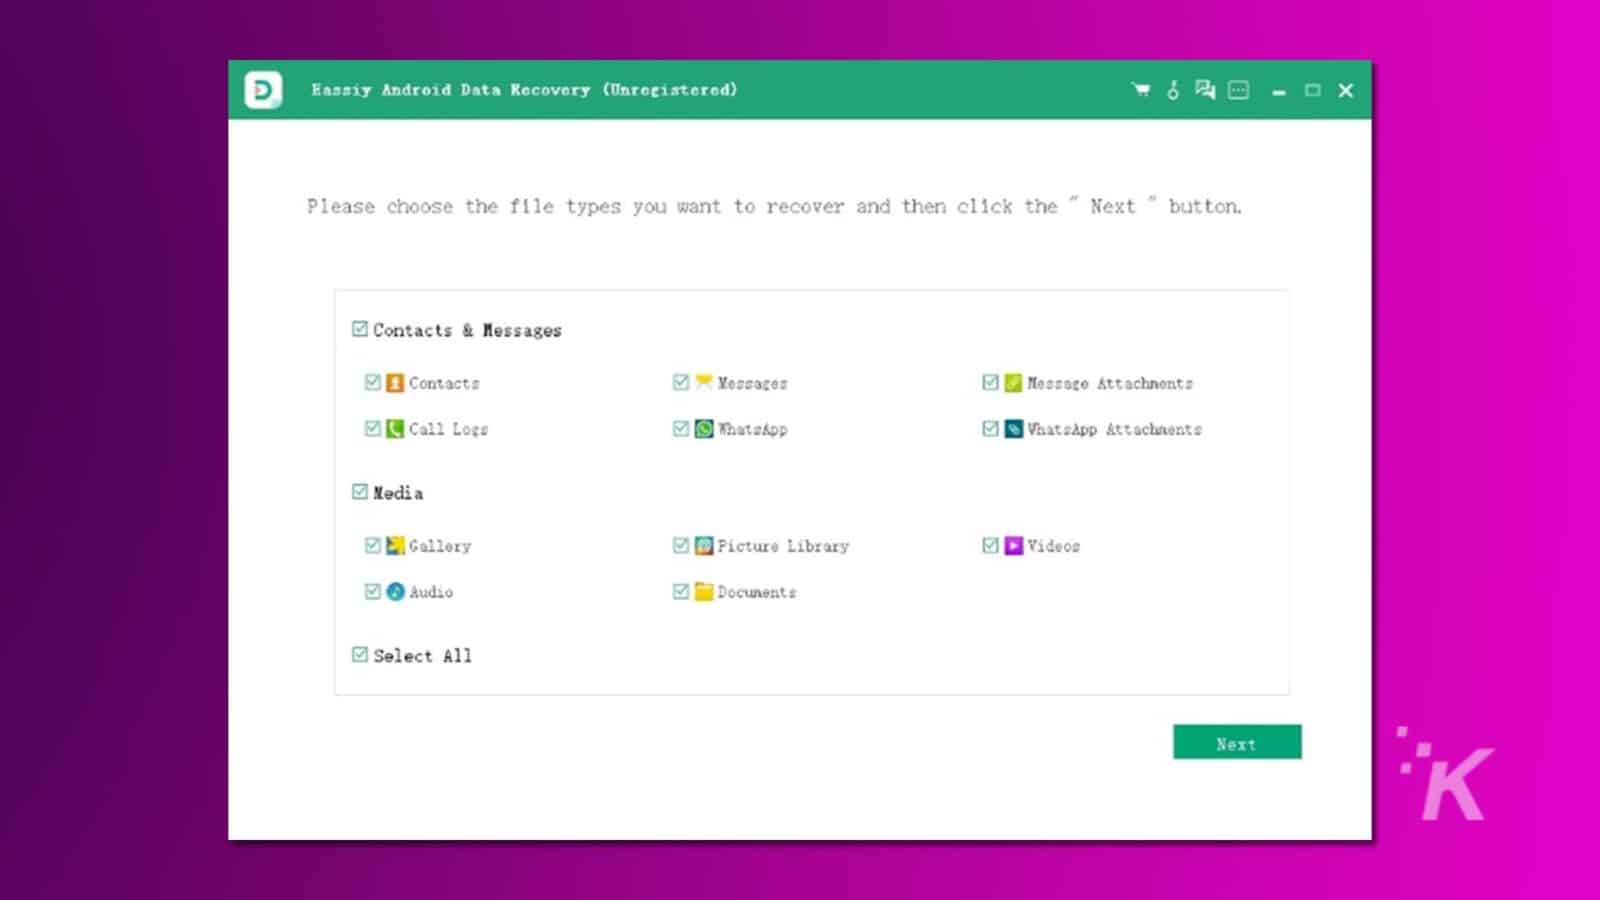Click the Picture Library icon
This screenshot has width=1600, height=900.
point(704,546)
